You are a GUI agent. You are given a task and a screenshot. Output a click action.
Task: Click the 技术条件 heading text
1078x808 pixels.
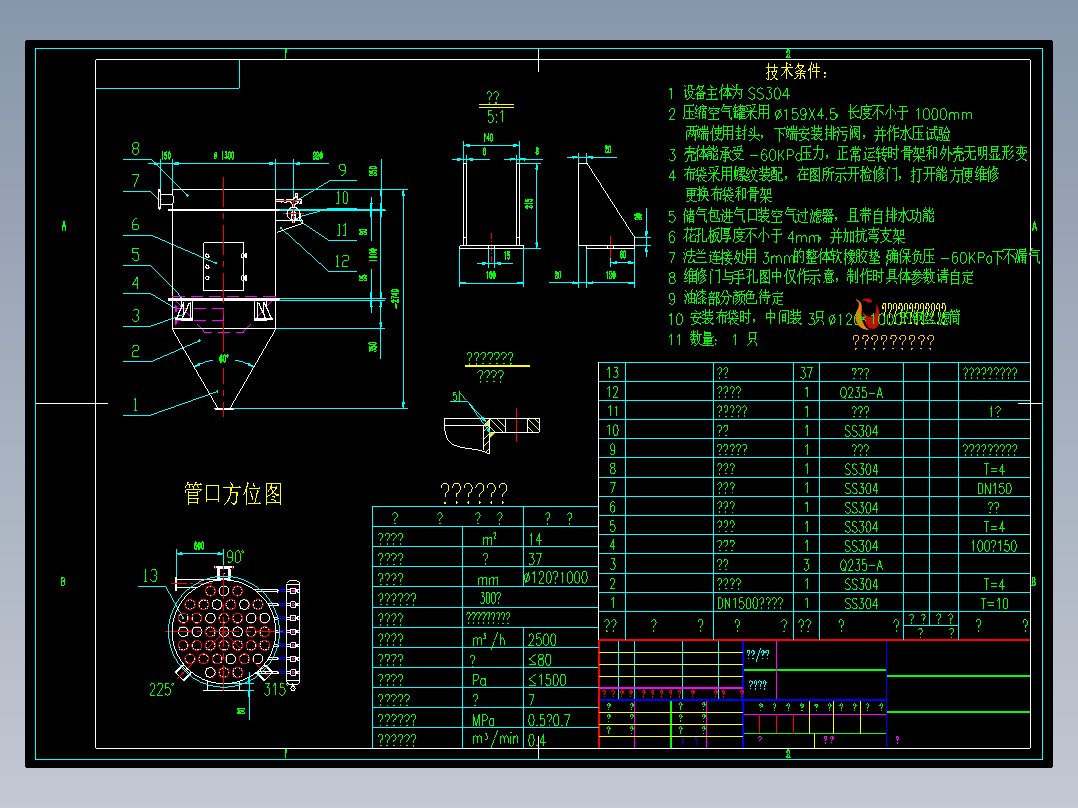coord(797,72)
